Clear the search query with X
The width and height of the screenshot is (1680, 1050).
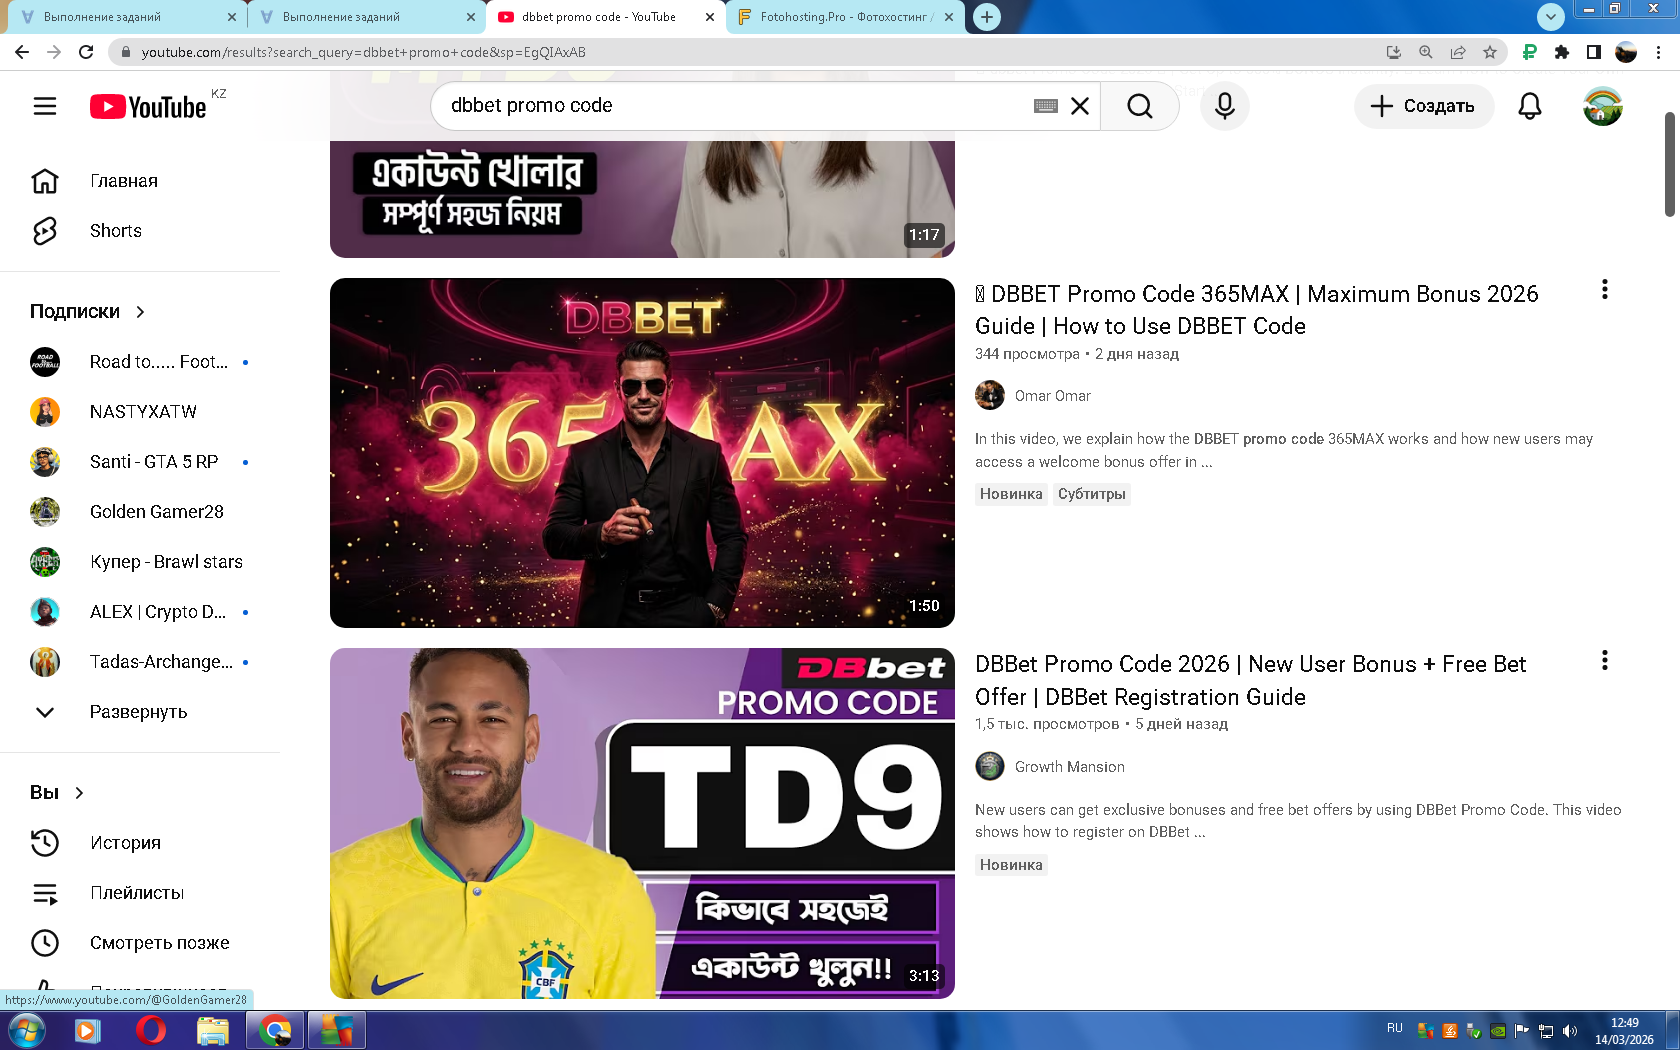1080,106
